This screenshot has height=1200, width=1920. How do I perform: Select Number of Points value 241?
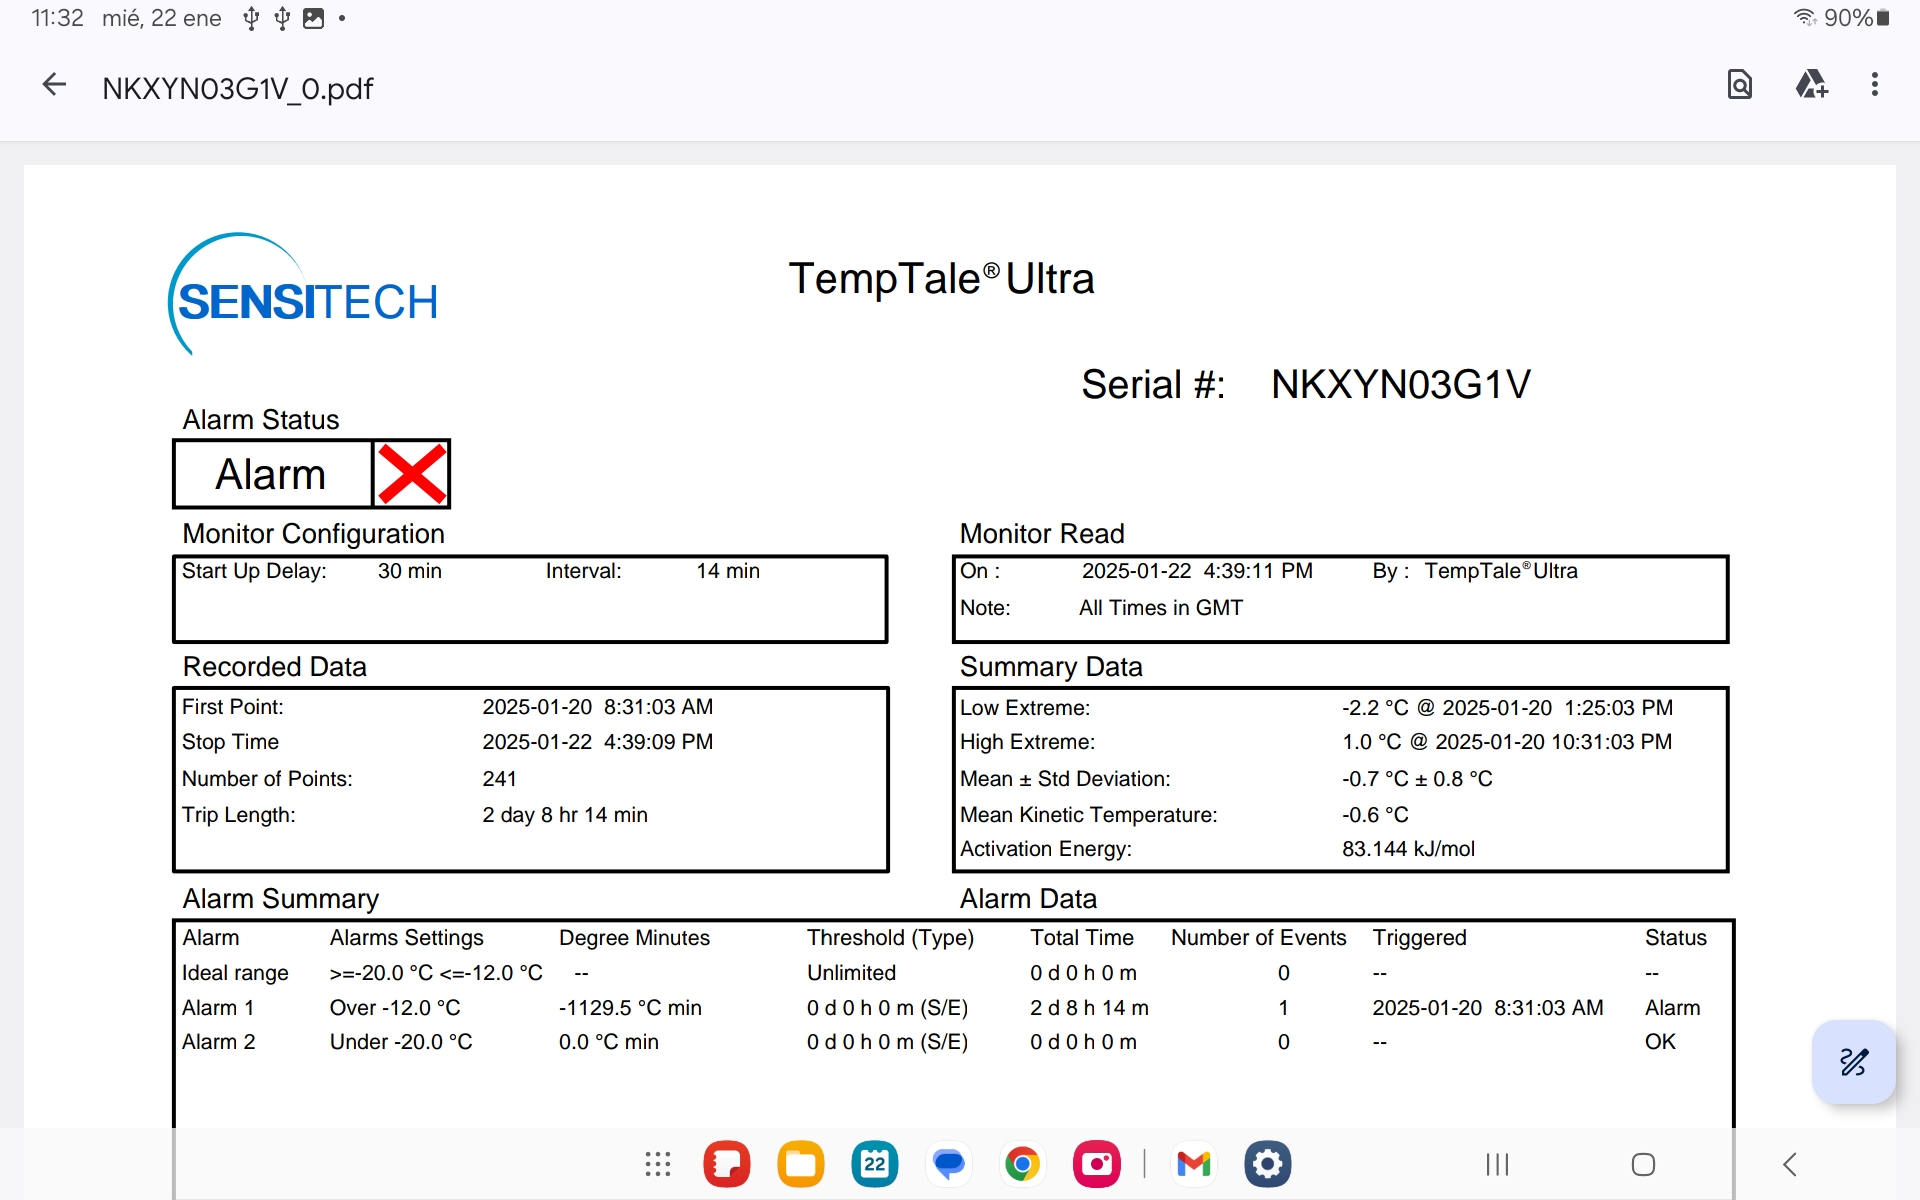(499, 779)
